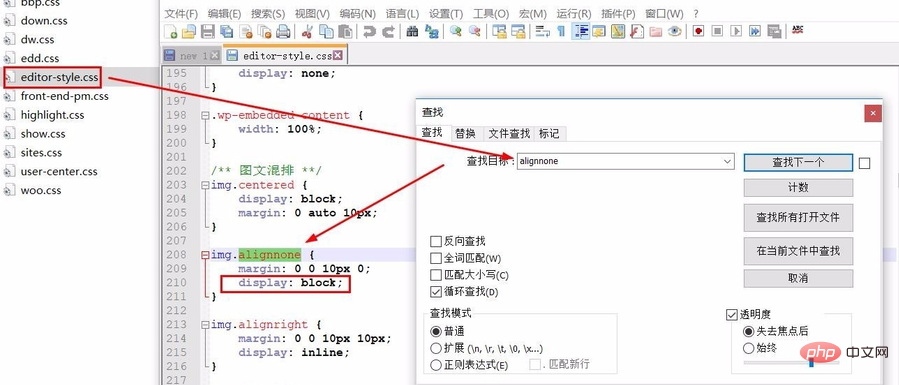
Task: Select the 普通 search mode radio
Action: tap(436, 331)
